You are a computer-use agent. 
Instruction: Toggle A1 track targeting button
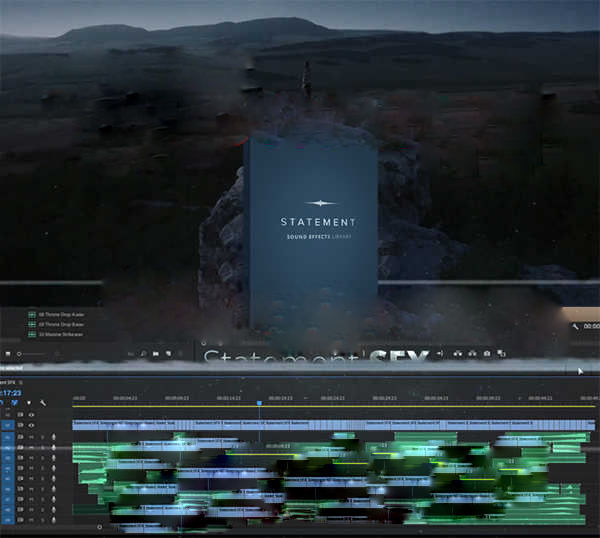pos(8,437)
